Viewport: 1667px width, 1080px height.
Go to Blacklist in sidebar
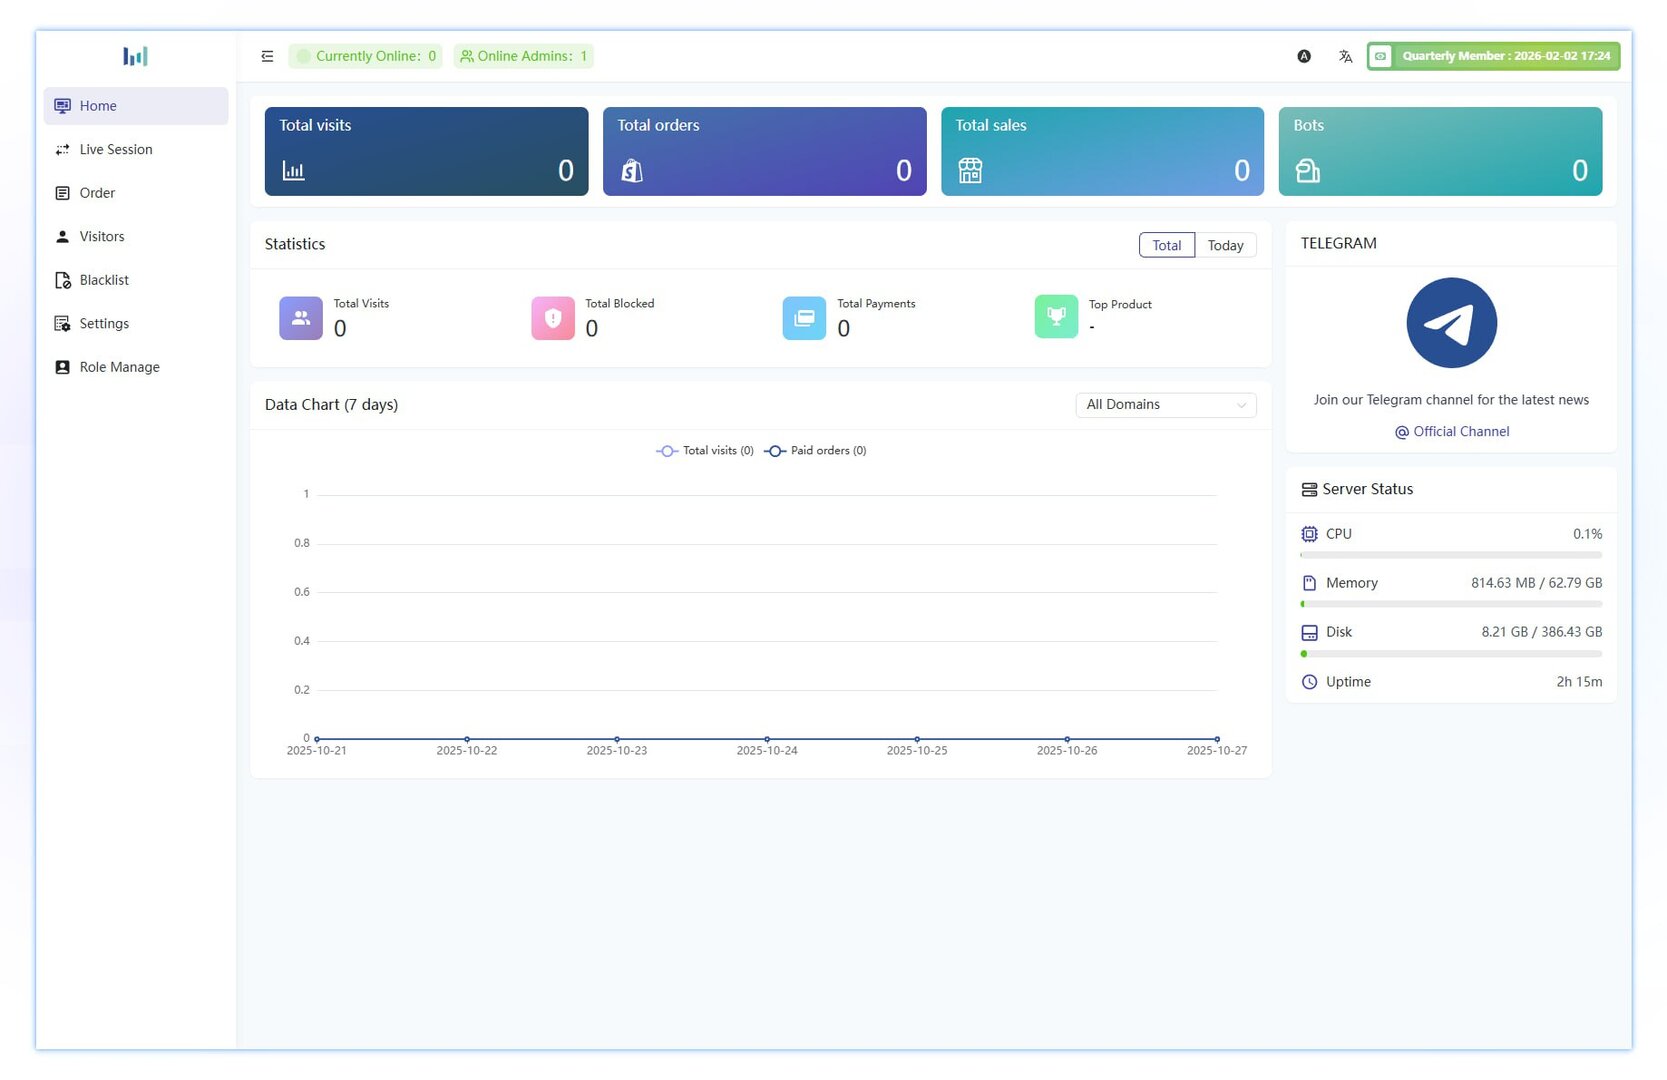pos(104,280)
